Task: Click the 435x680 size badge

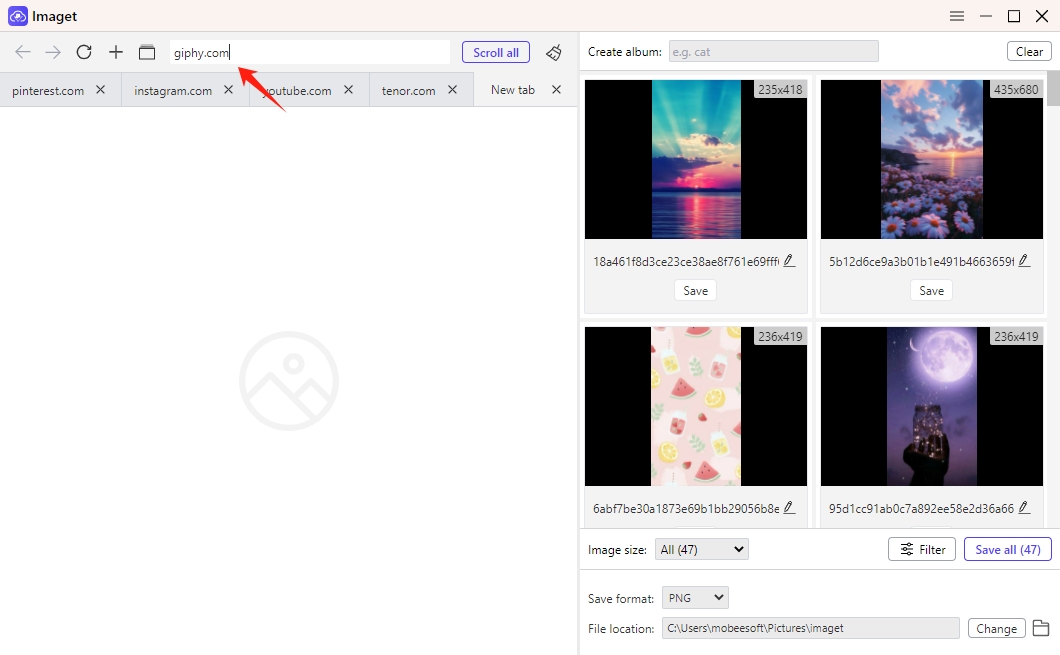Action: [1016, 89]
